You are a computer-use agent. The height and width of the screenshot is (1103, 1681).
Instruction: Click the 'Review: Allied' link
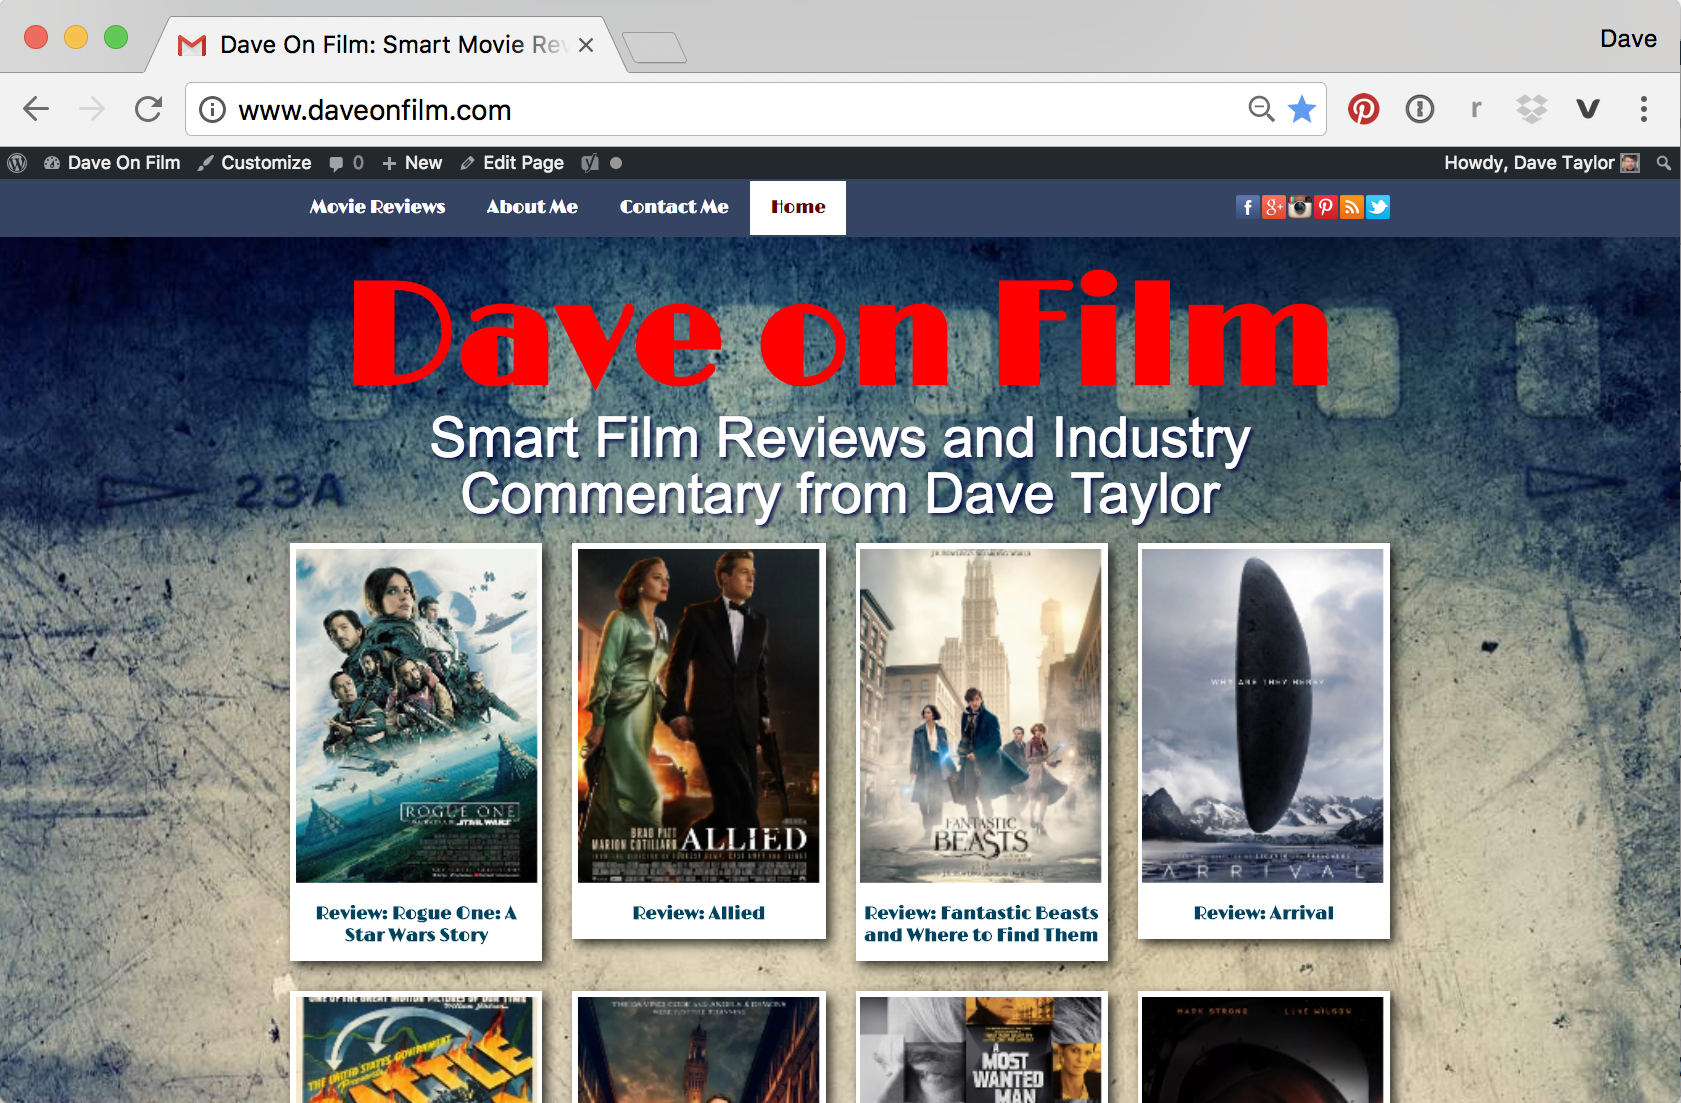pyautogui.click(x=698, y=913)
